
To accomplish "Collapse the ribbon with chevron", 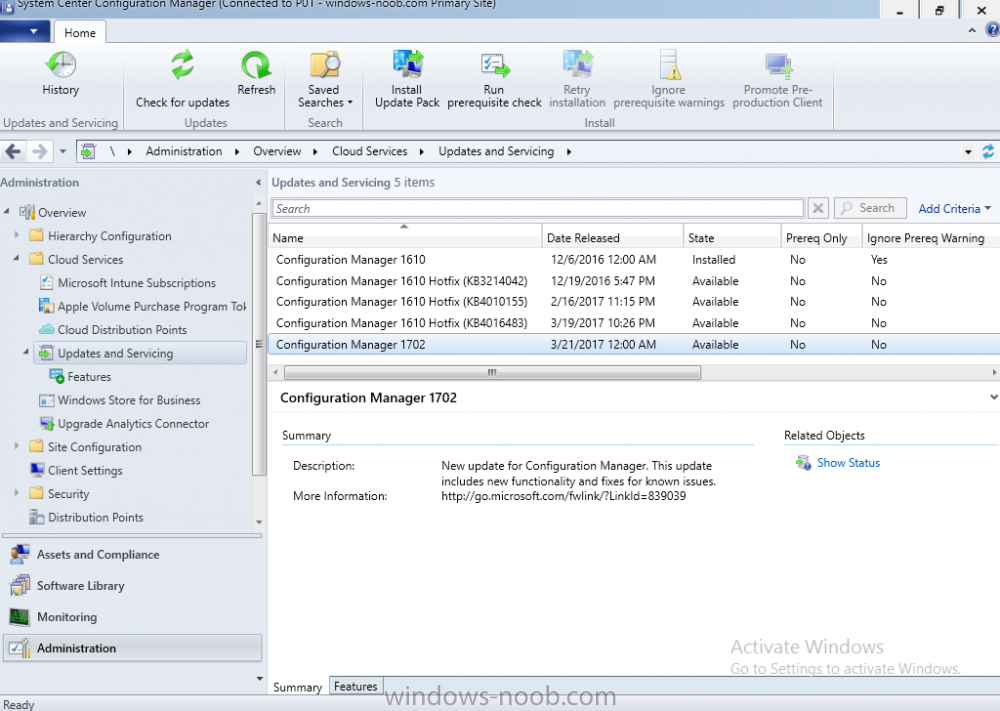I will pyautogui.click(x=972, y=30).
